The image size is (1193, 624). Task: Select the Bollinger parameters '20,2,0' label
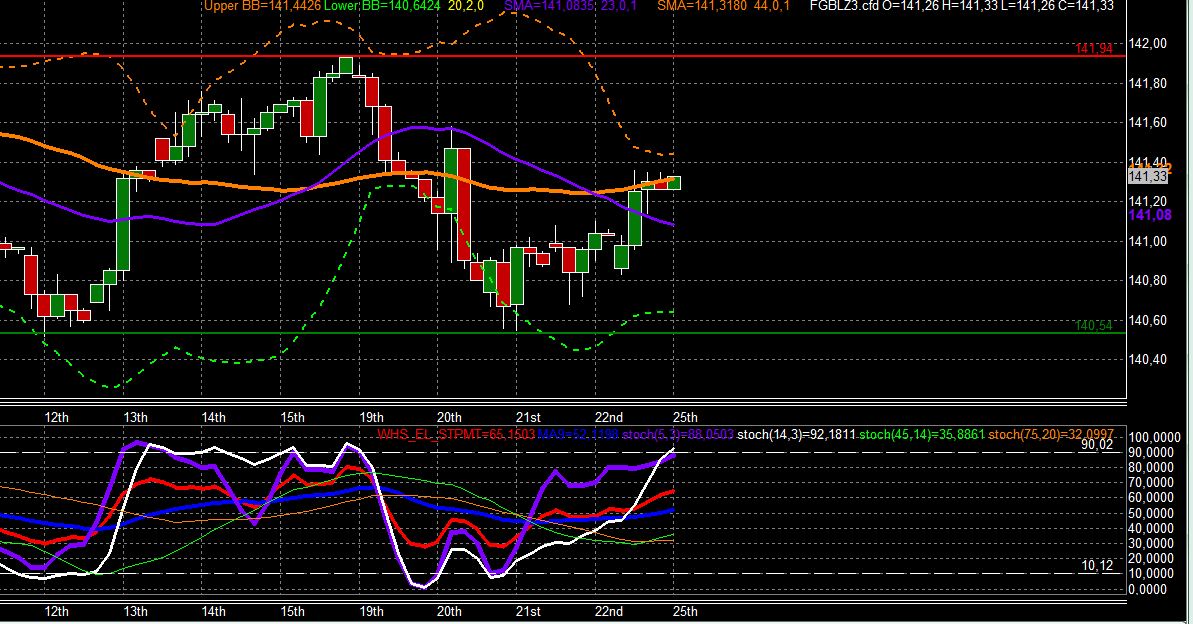466,6
